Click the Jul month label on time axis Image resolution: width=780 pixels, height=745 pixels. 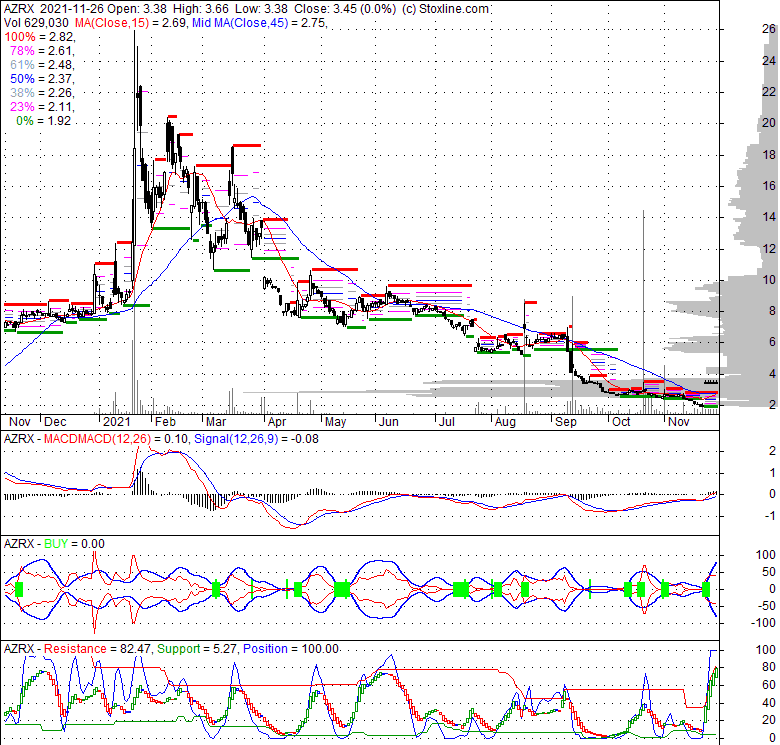point(447,422)
